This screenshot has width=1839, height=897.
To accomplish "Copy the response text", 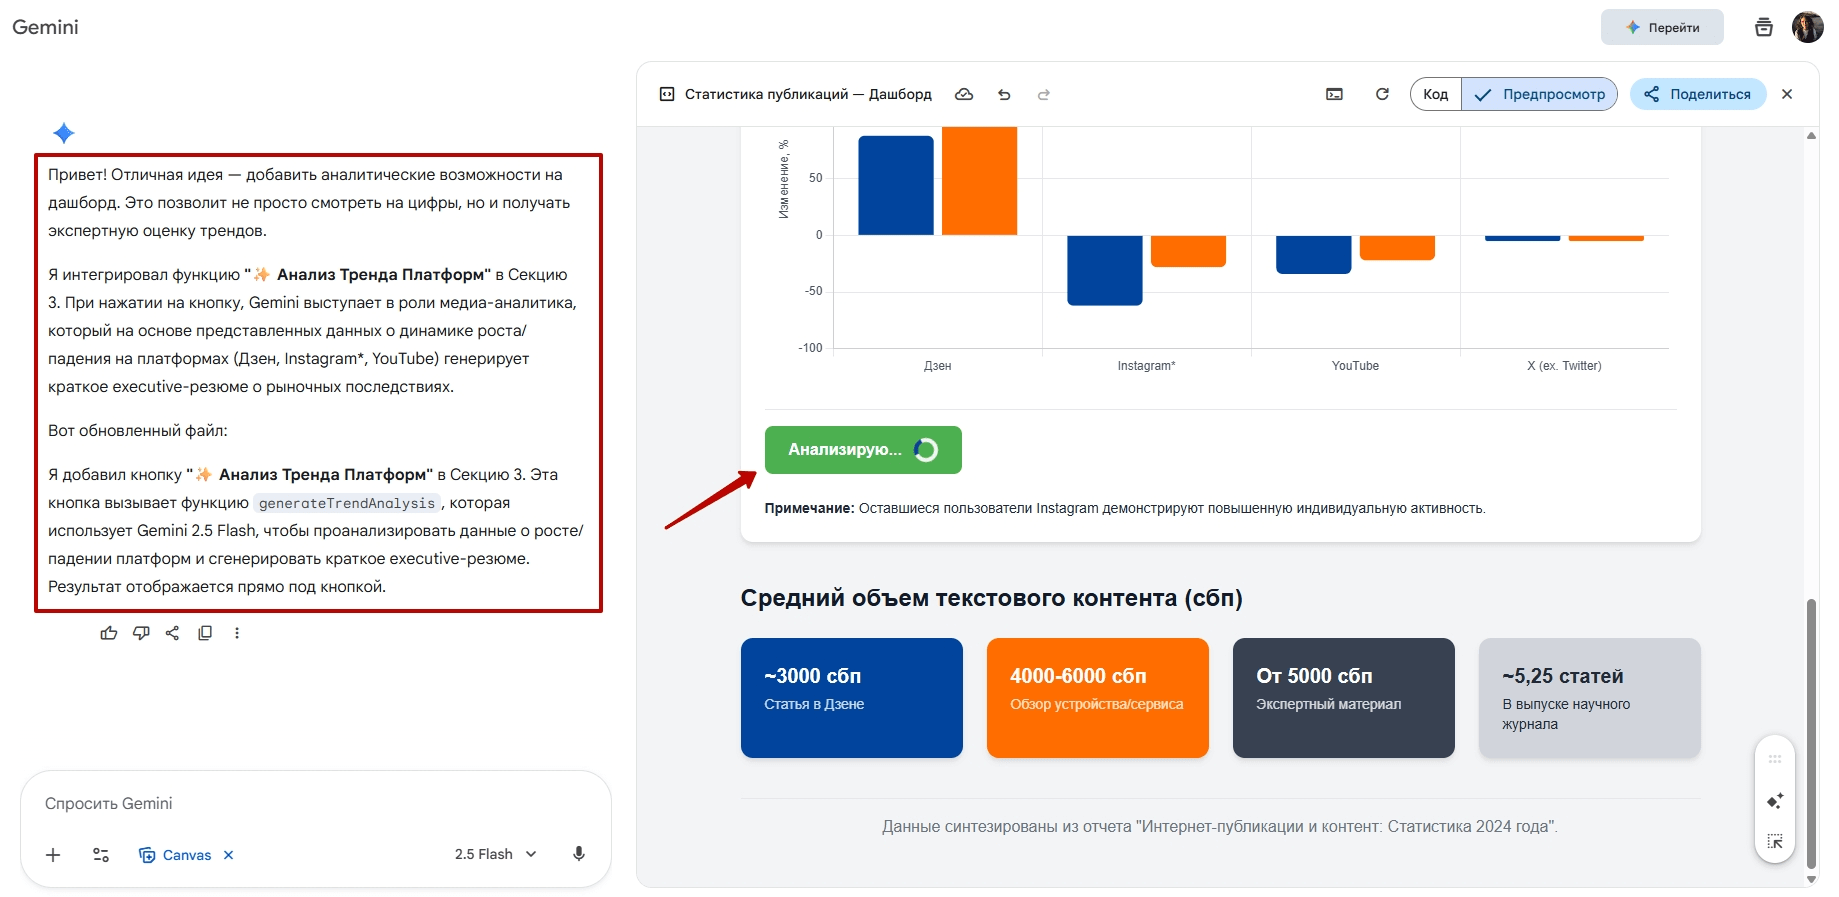I will [205, 633].
